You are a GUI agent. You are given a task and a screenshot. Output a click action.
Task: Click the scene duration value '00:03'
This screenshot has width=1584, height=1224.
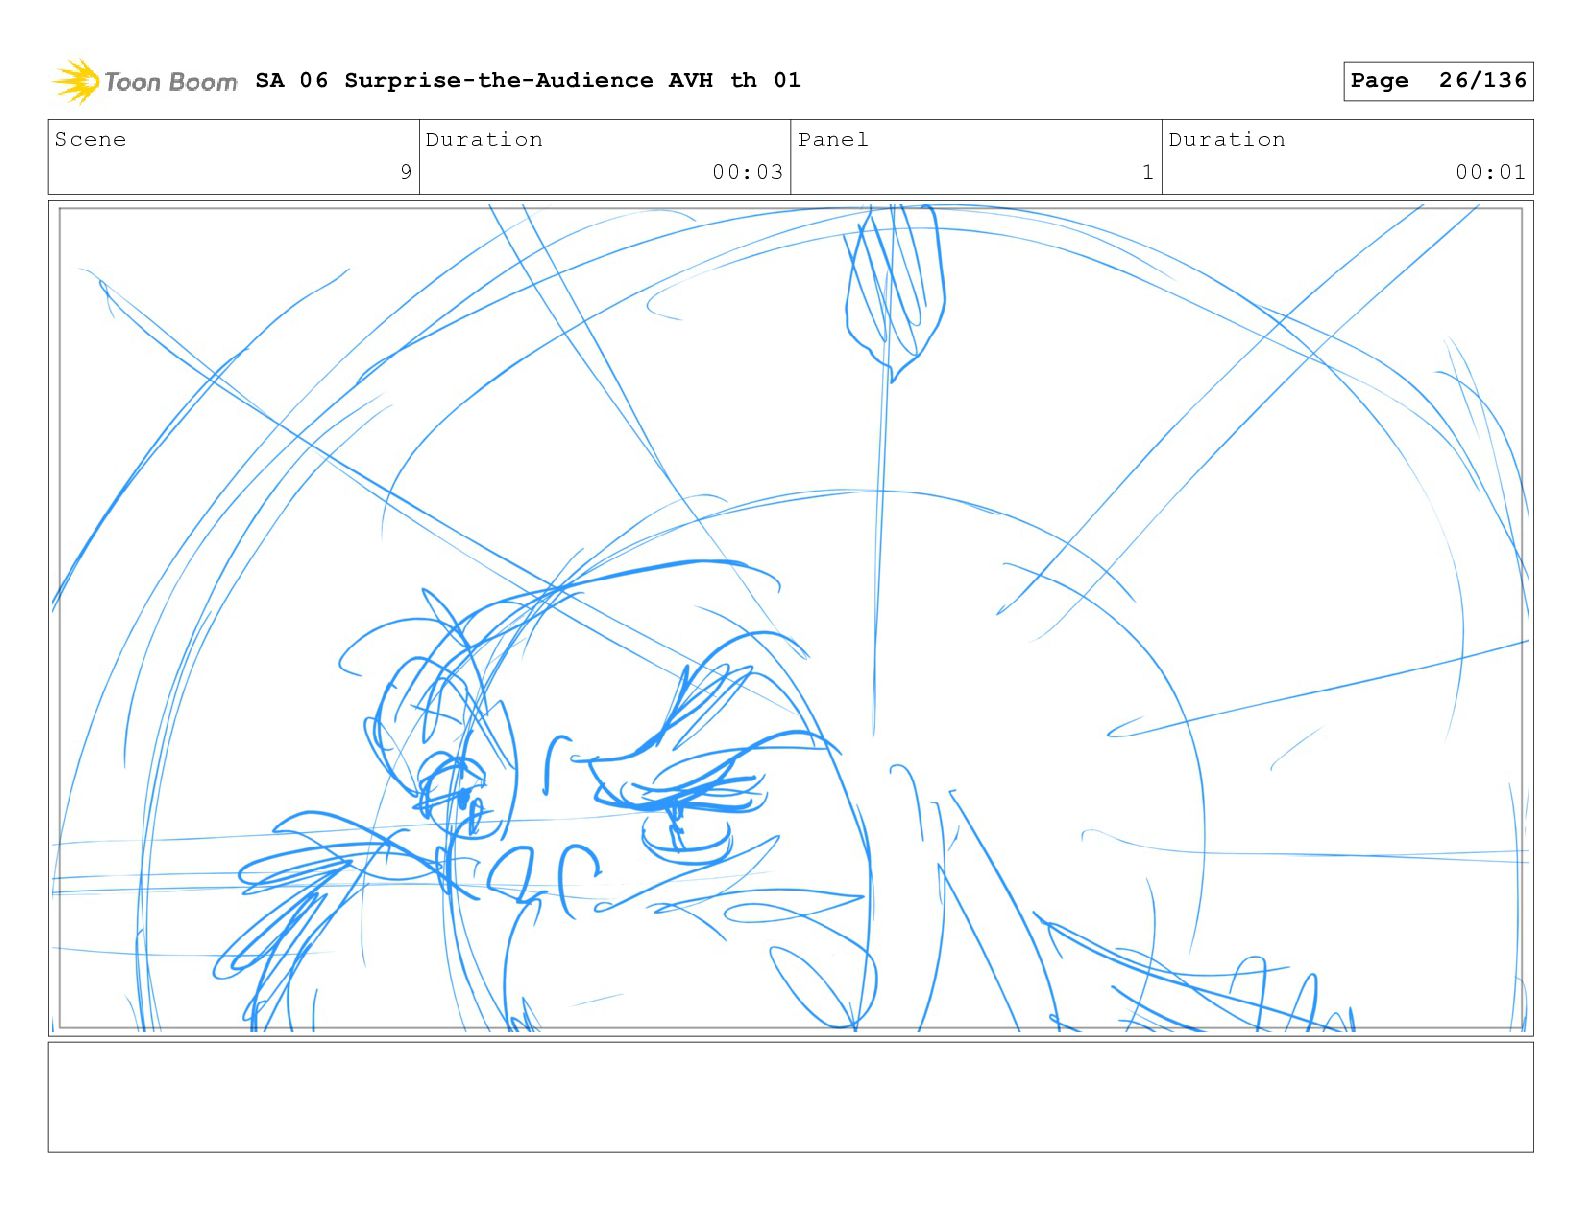(748, 172)
